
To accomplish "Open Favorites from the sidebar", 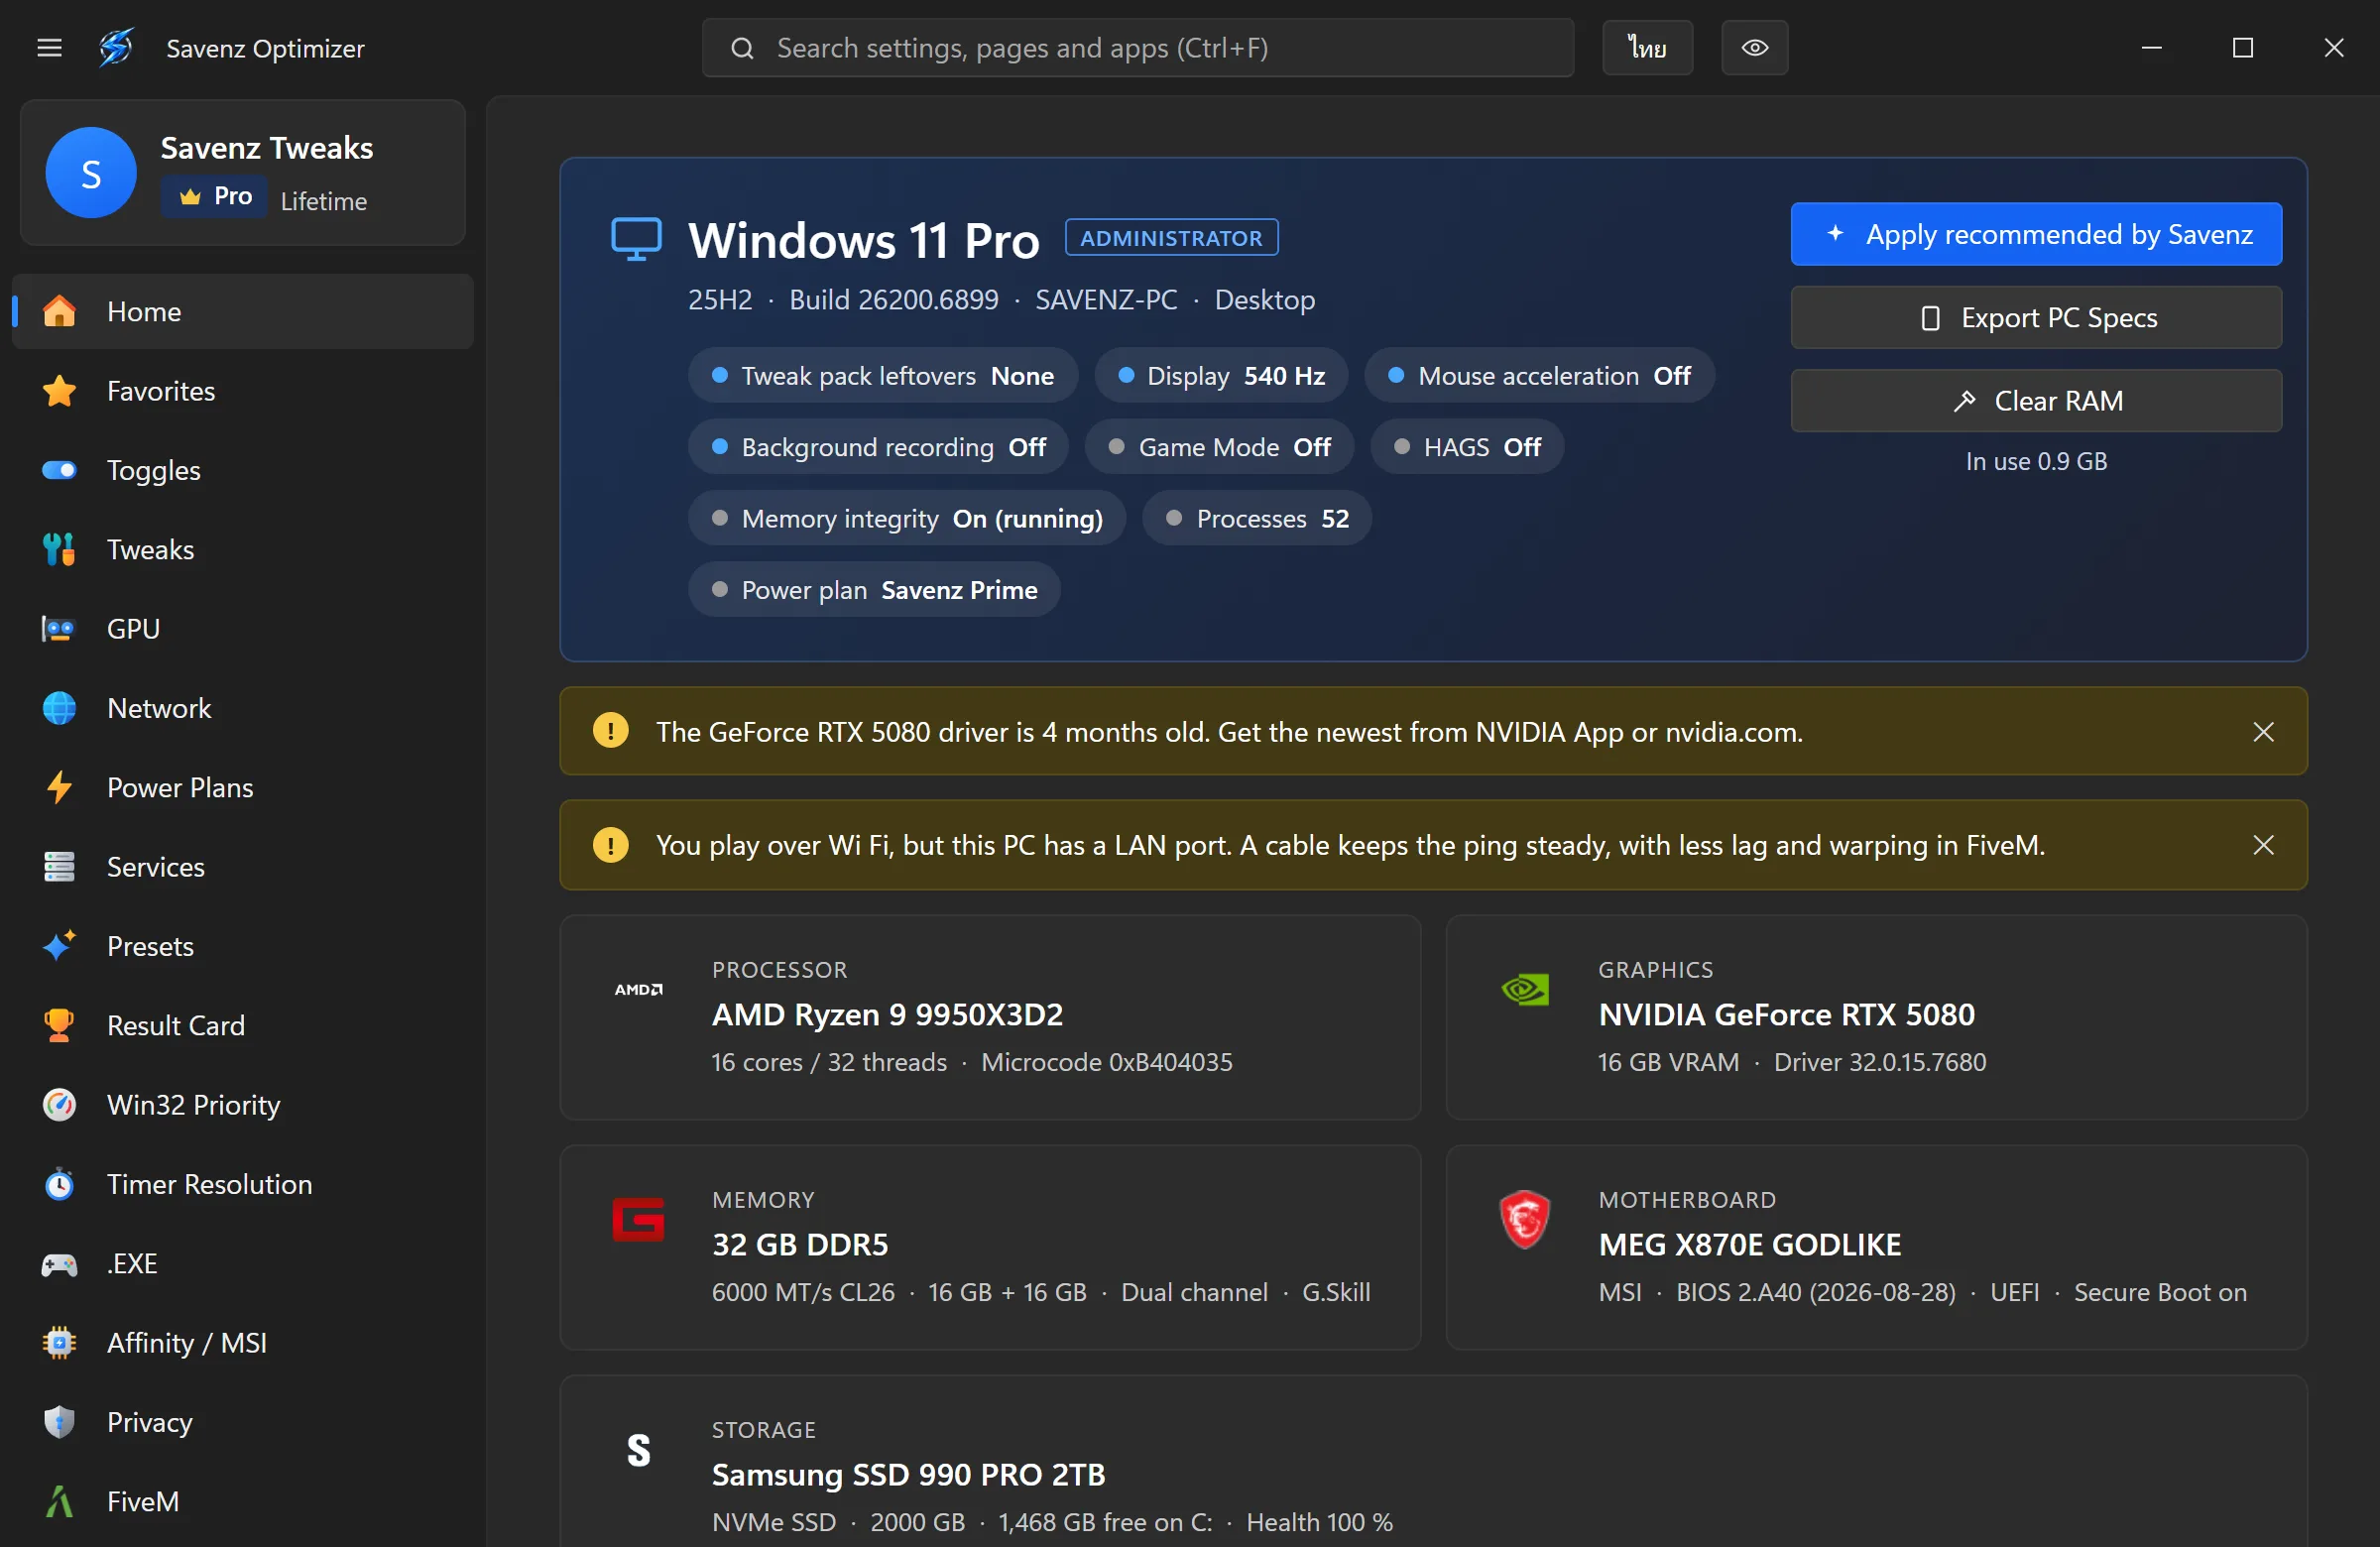I will click(x=242, y=391).
